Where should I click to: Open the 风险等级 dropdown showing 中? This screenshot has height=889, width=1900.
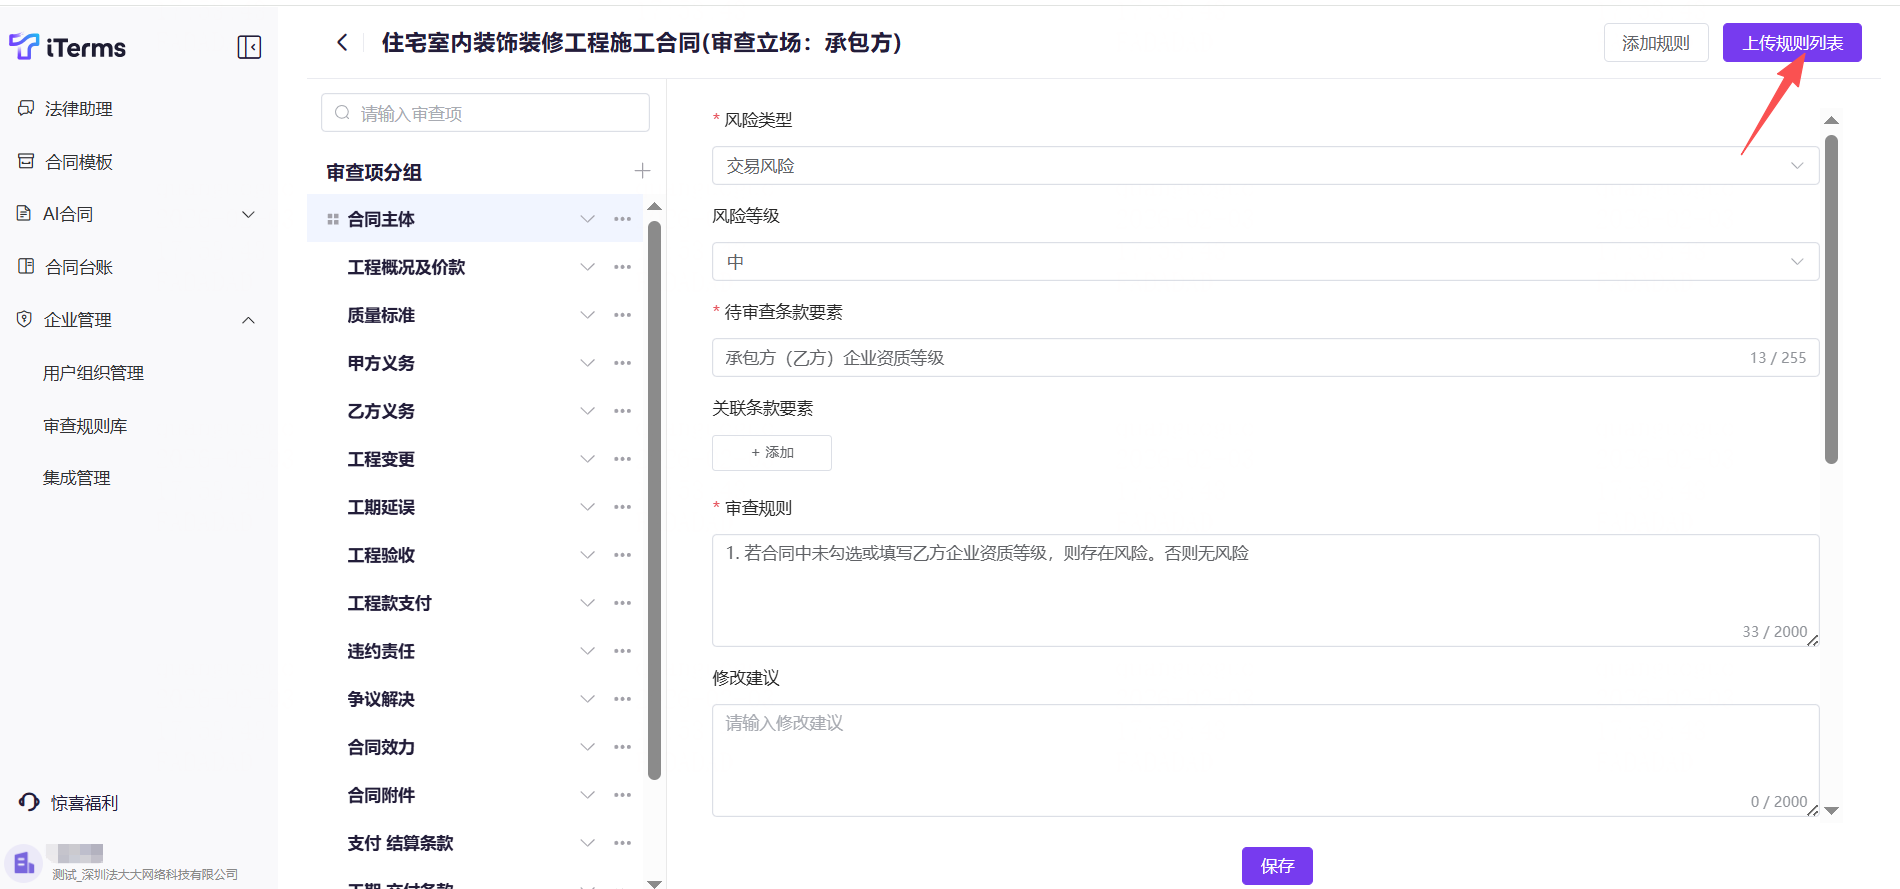click(1265, 262)
